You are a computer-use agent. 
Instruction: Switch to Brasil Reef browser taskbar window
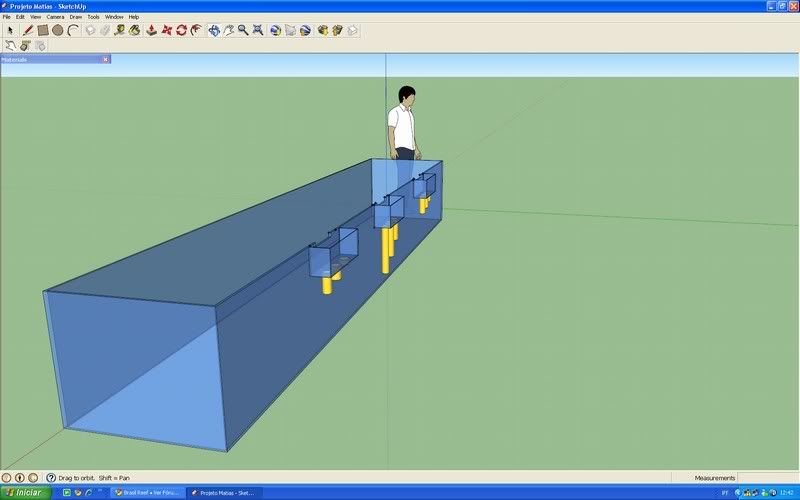coord(147,493)
